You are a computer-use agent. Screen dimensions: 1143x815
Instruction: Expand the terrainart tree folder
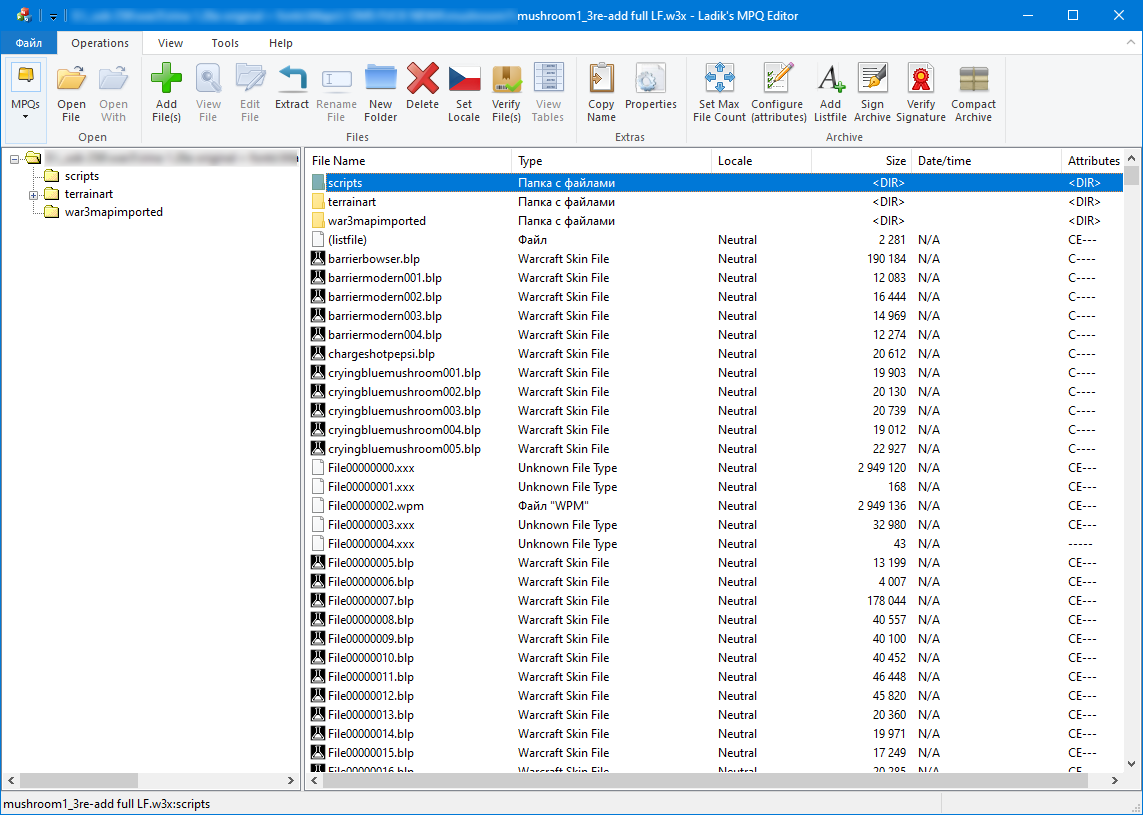33,195
